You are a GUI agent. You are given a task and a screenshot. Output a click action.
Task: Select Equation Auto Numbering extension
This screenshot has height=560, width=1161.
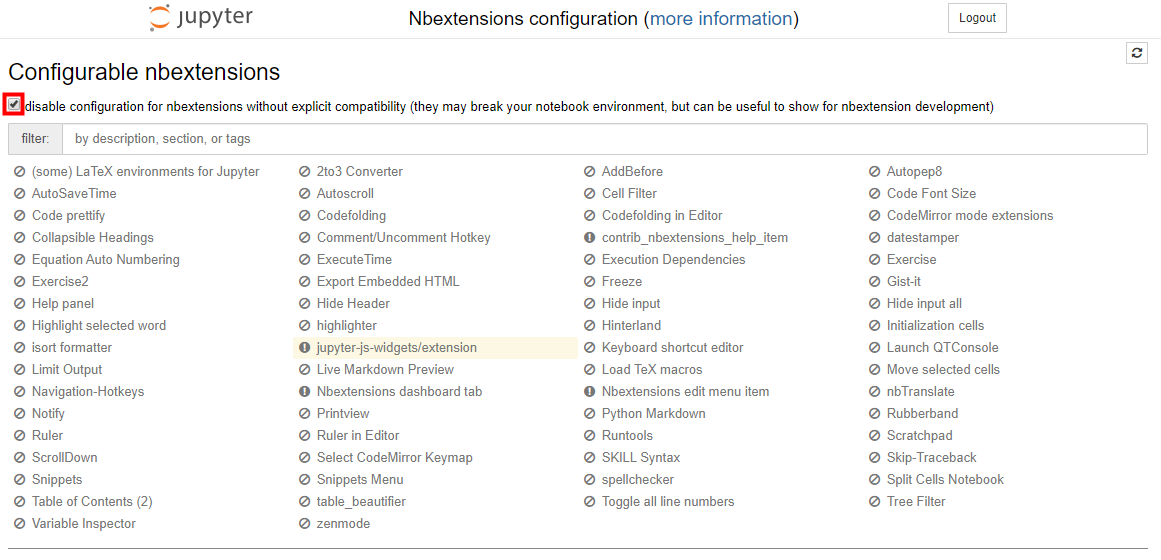[106, 260]
